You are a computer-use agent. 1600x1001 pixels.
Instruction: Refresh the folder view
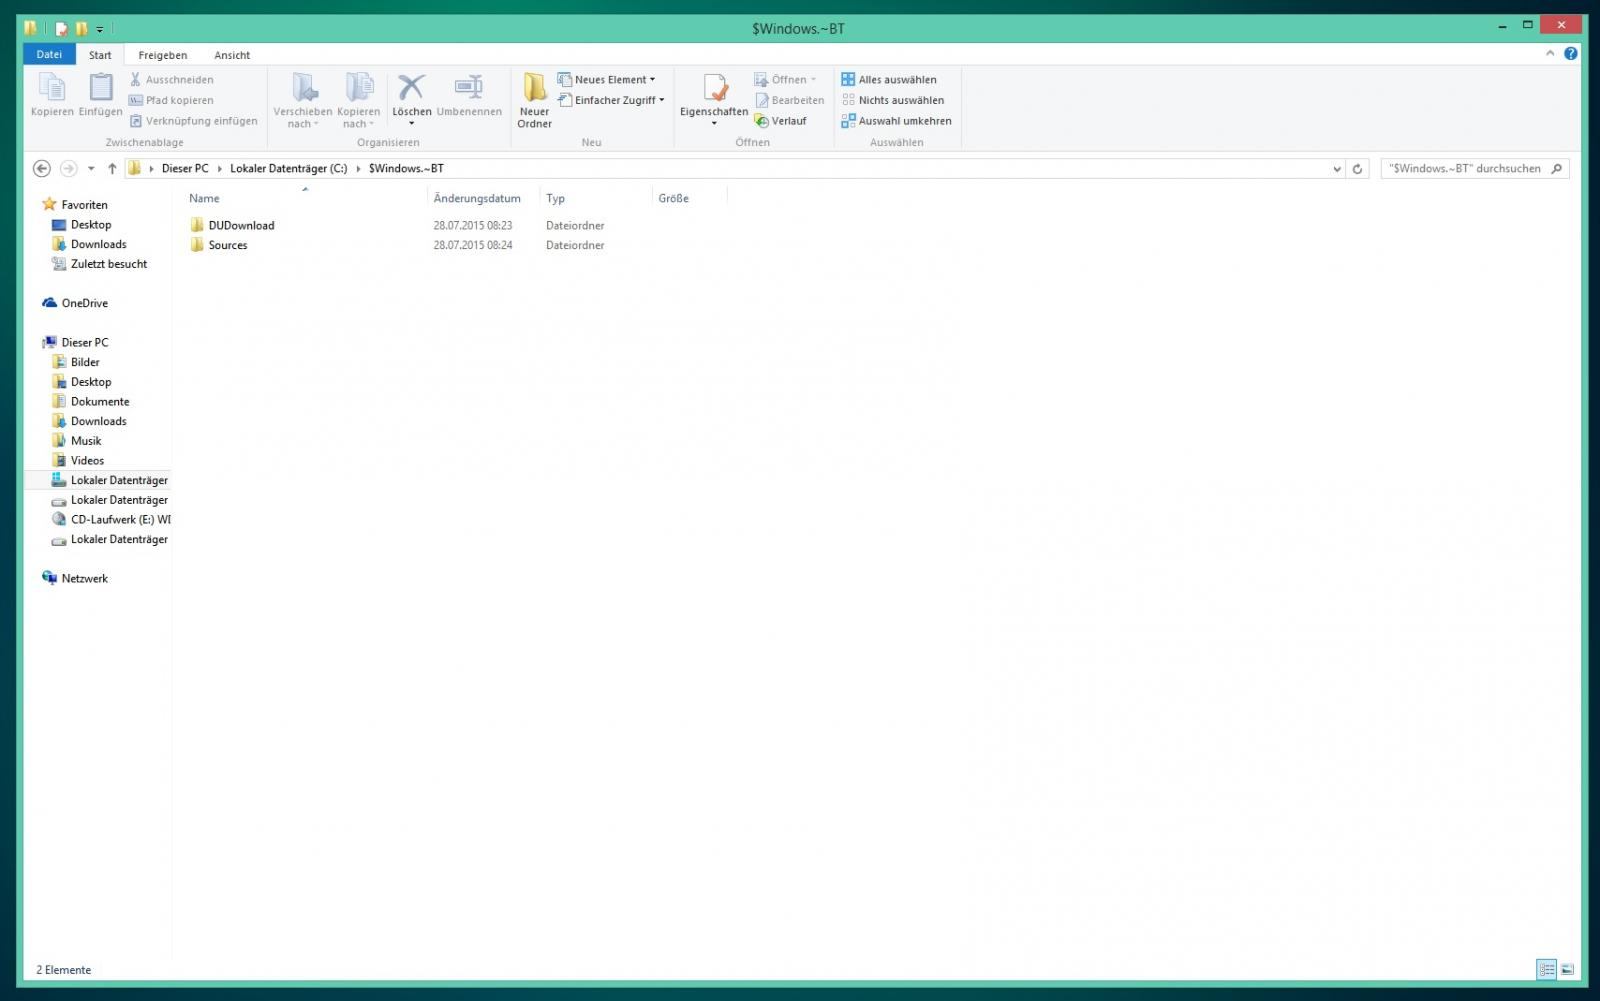click(1357, 169)
